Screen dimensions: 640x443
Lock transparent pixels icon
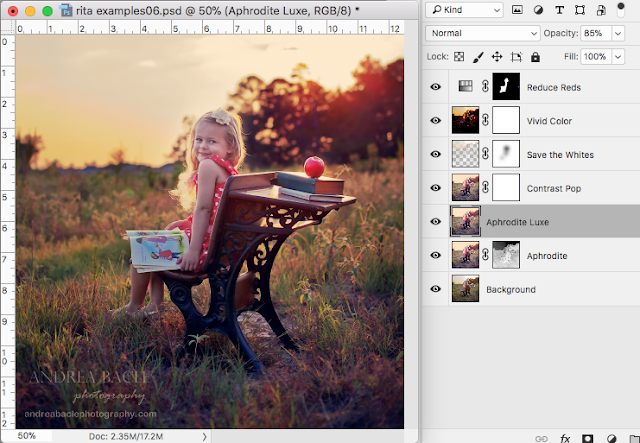tap(459, 57)
